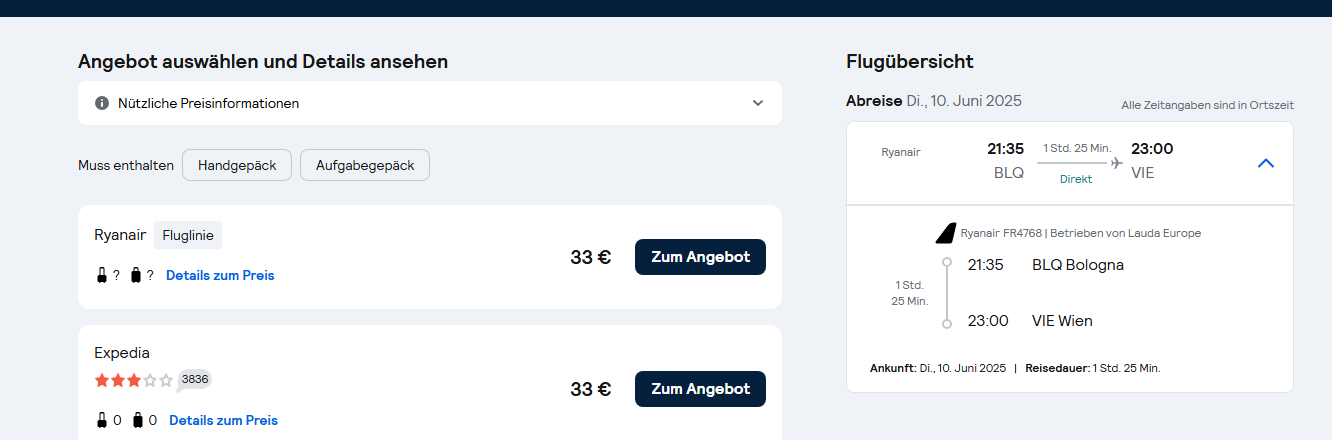
Task: Expand the Nützliche Preisinformationen panel chevron
Action: pyautogui.click(x=758, y=103)
